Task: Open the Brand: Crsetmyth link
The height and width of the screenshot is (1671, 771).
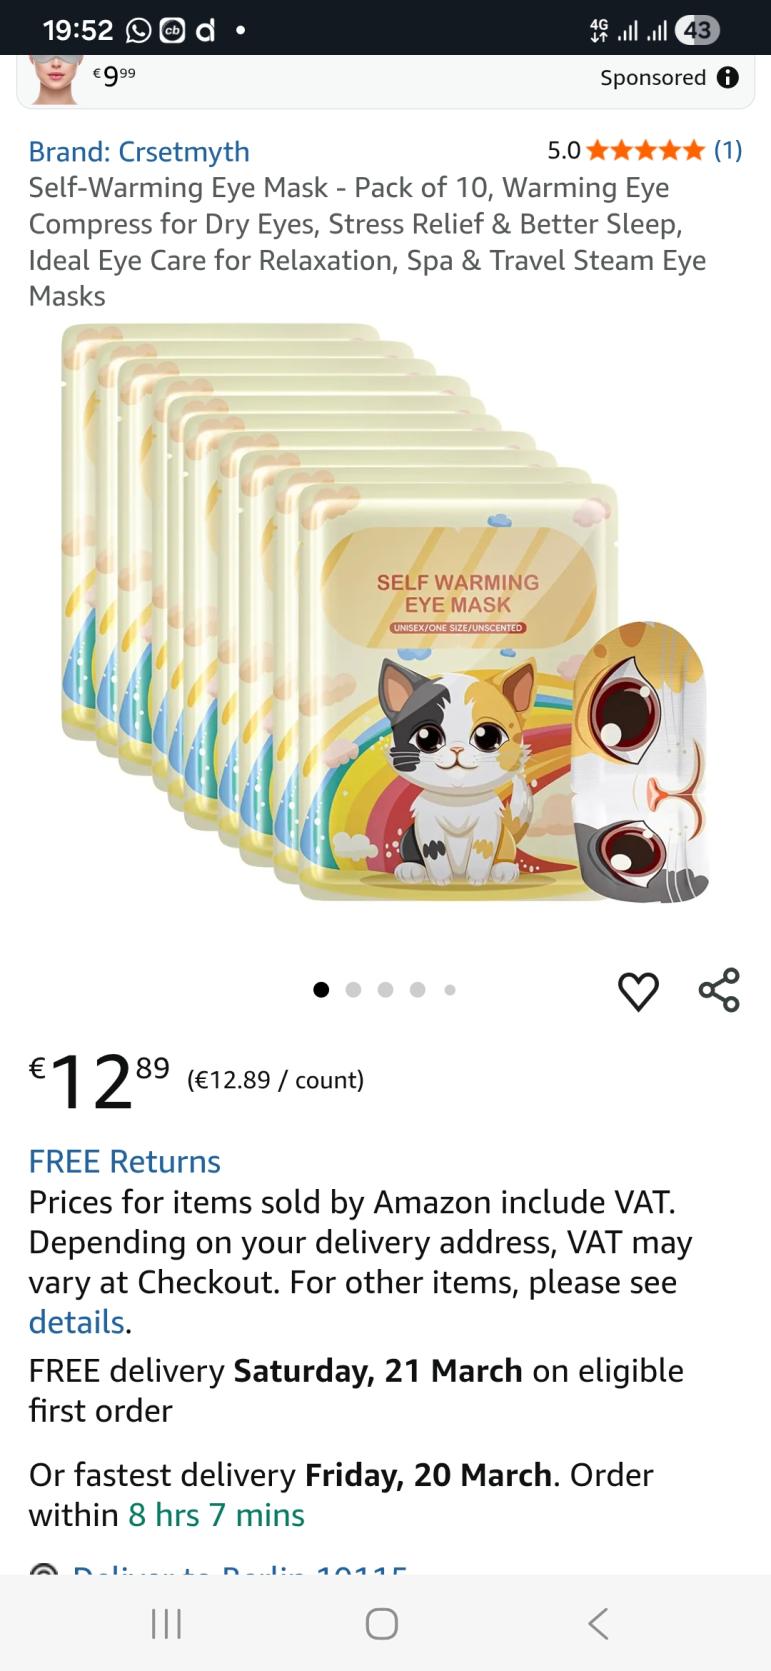Action: pos(139,152)
